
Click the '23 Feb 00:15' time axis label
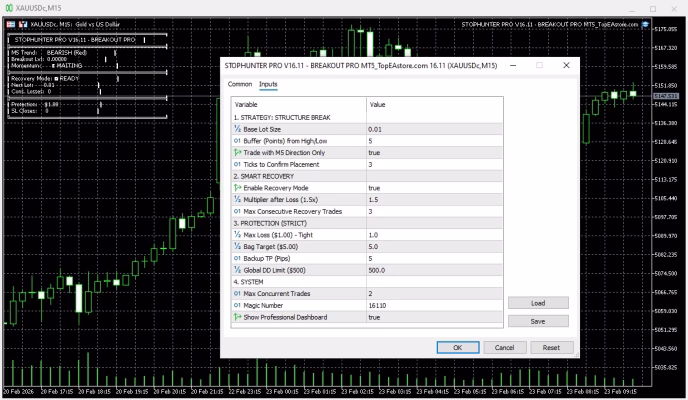coord(283,391)
